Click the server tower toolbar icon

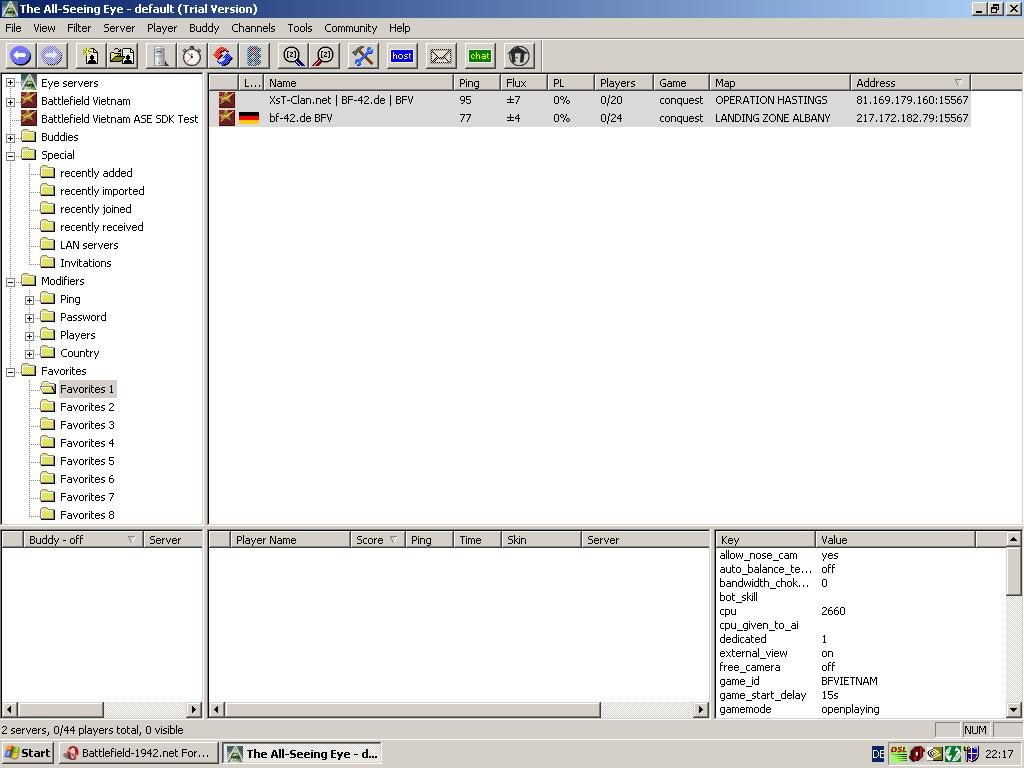point(160,56)
